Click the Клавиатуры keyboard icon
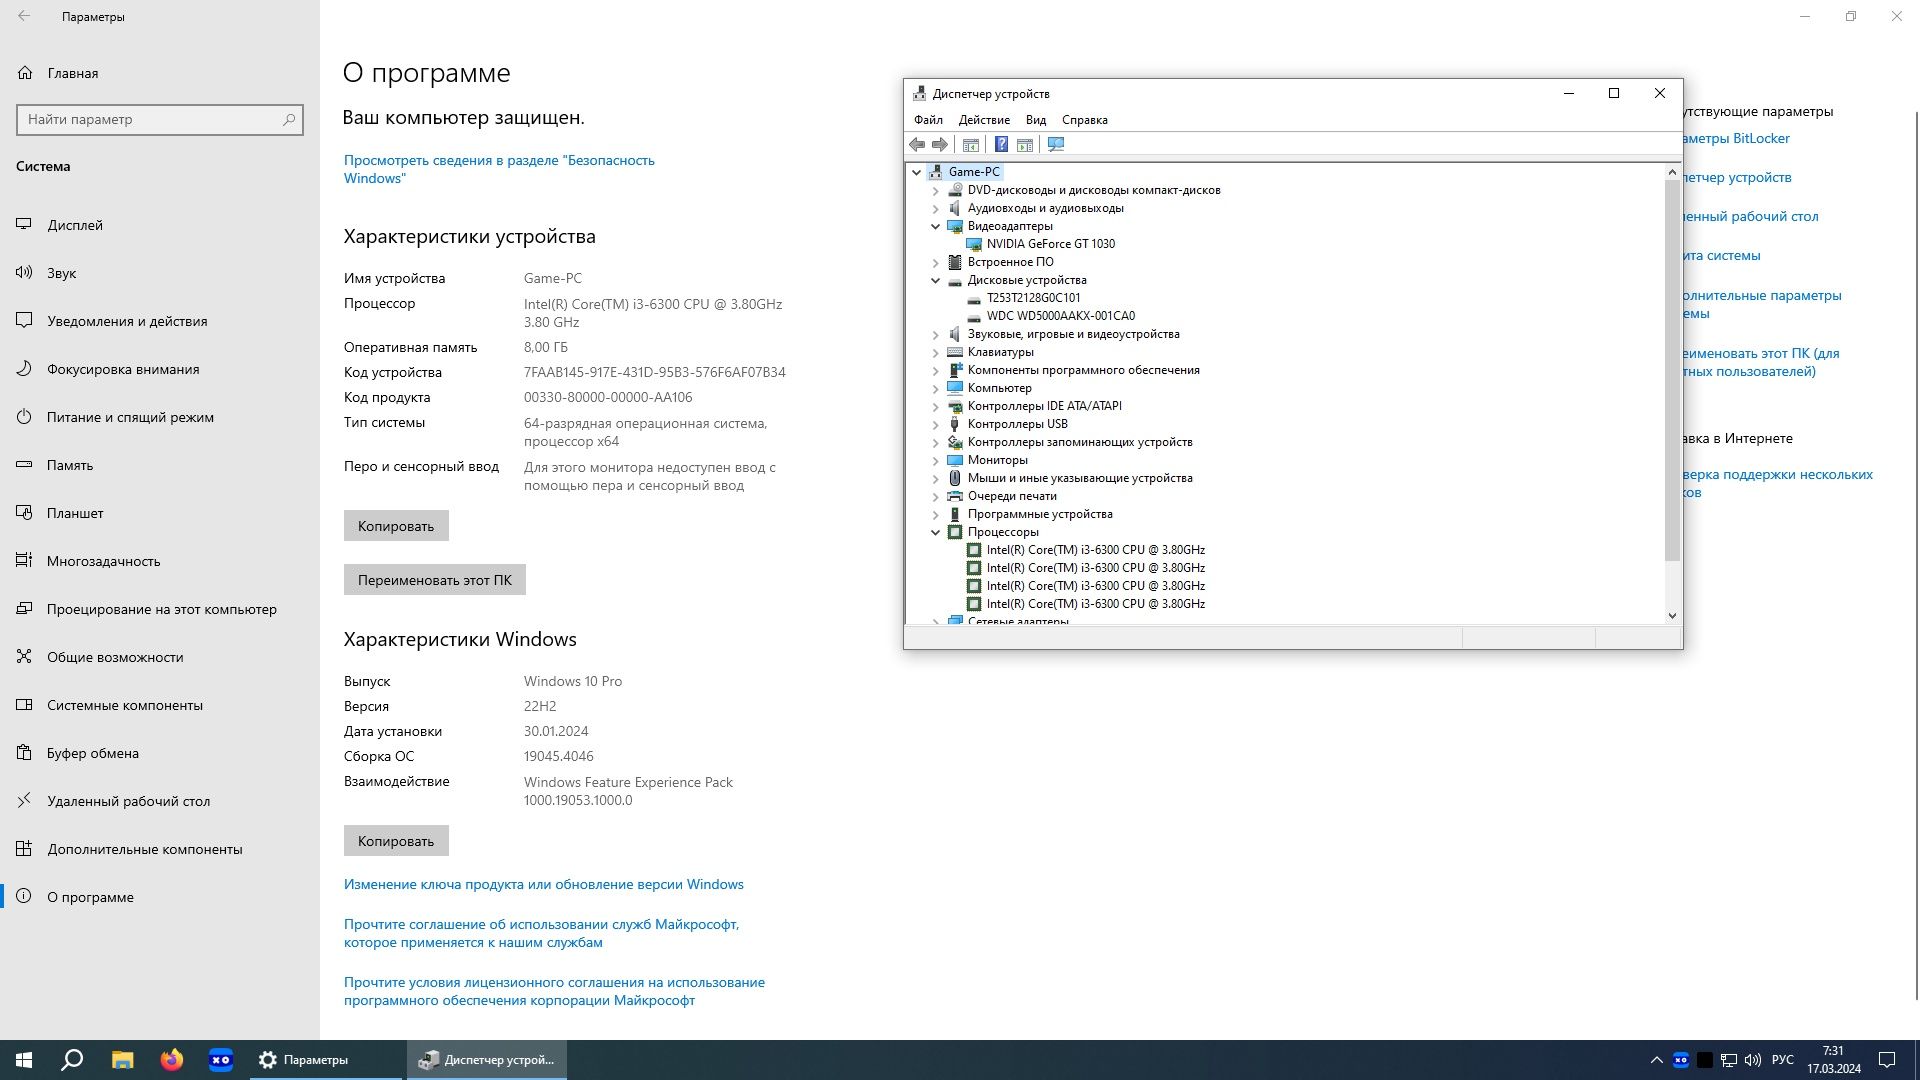 tap(955, 352)
